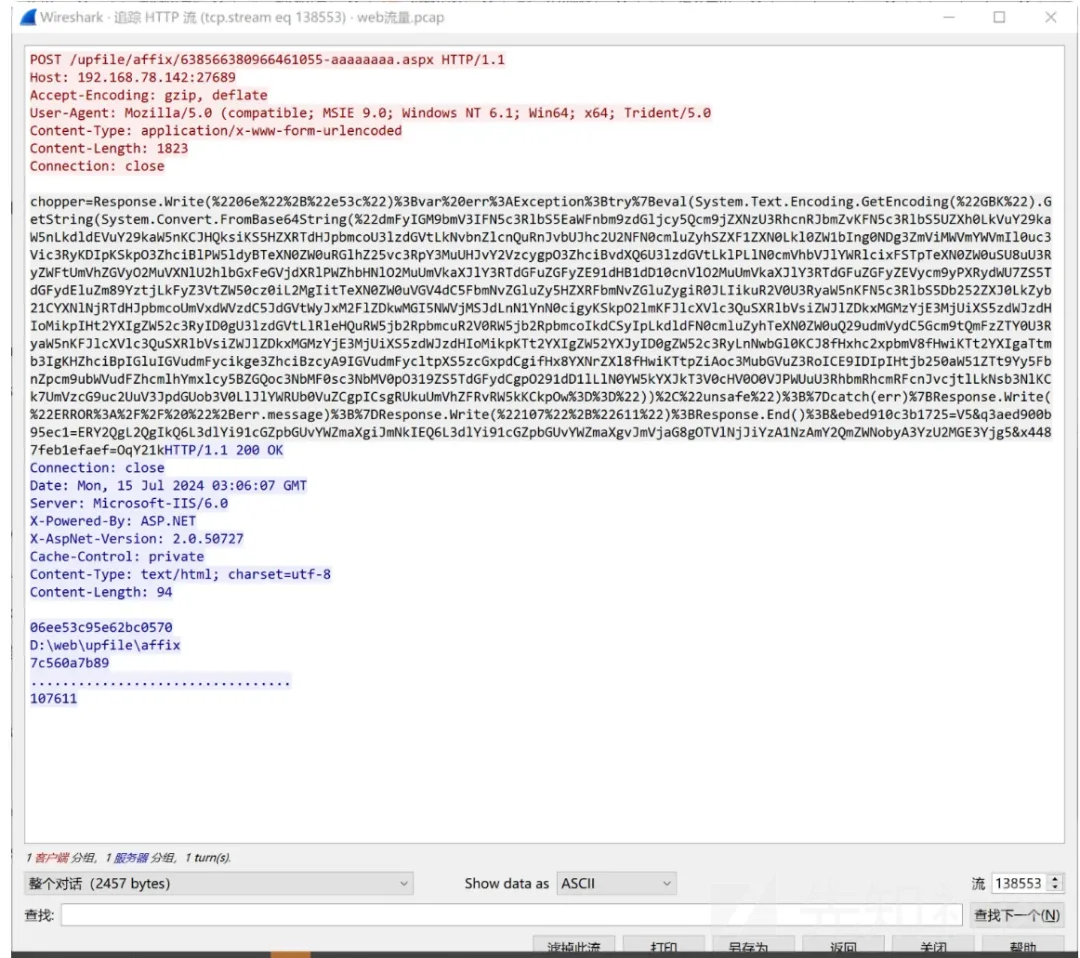Click the 服务器 分组 server packets label
The width and height of the screenshot is (1080, 958).
145,857
